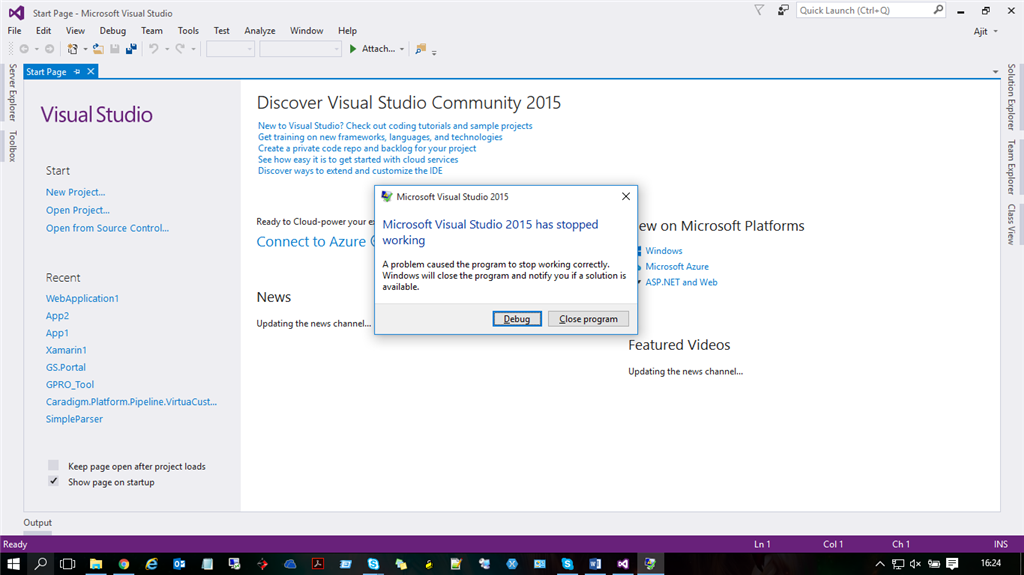Open File Explorer from the taskbar
The image size is (1024, 575).
(96, 564)
